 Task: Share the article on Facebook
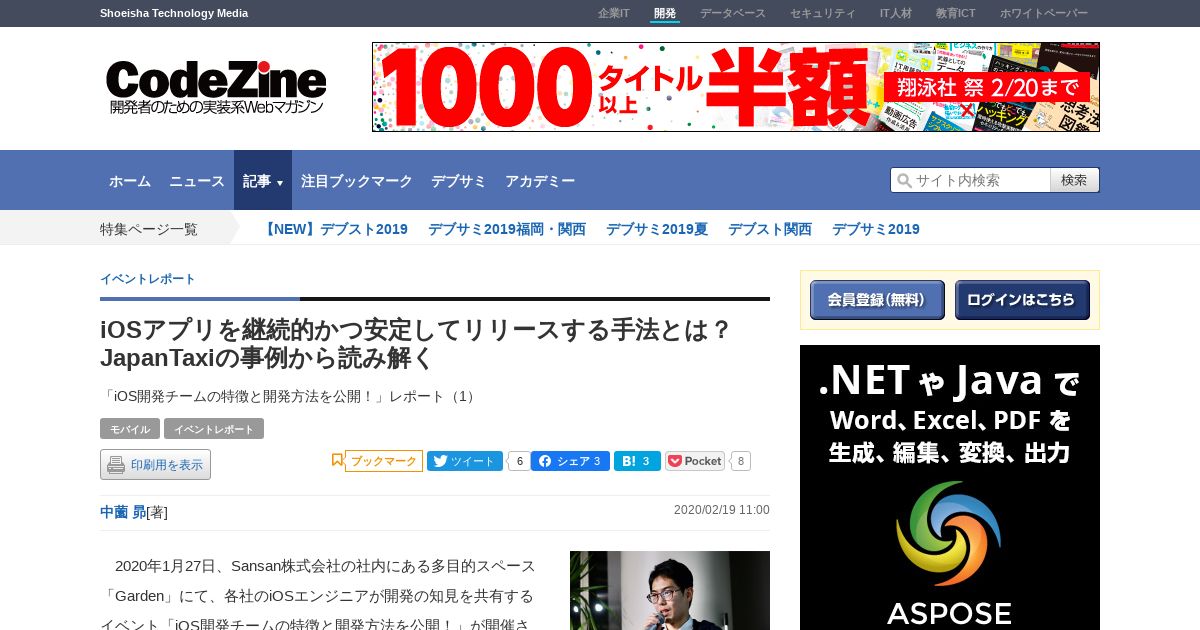point(570,461)
